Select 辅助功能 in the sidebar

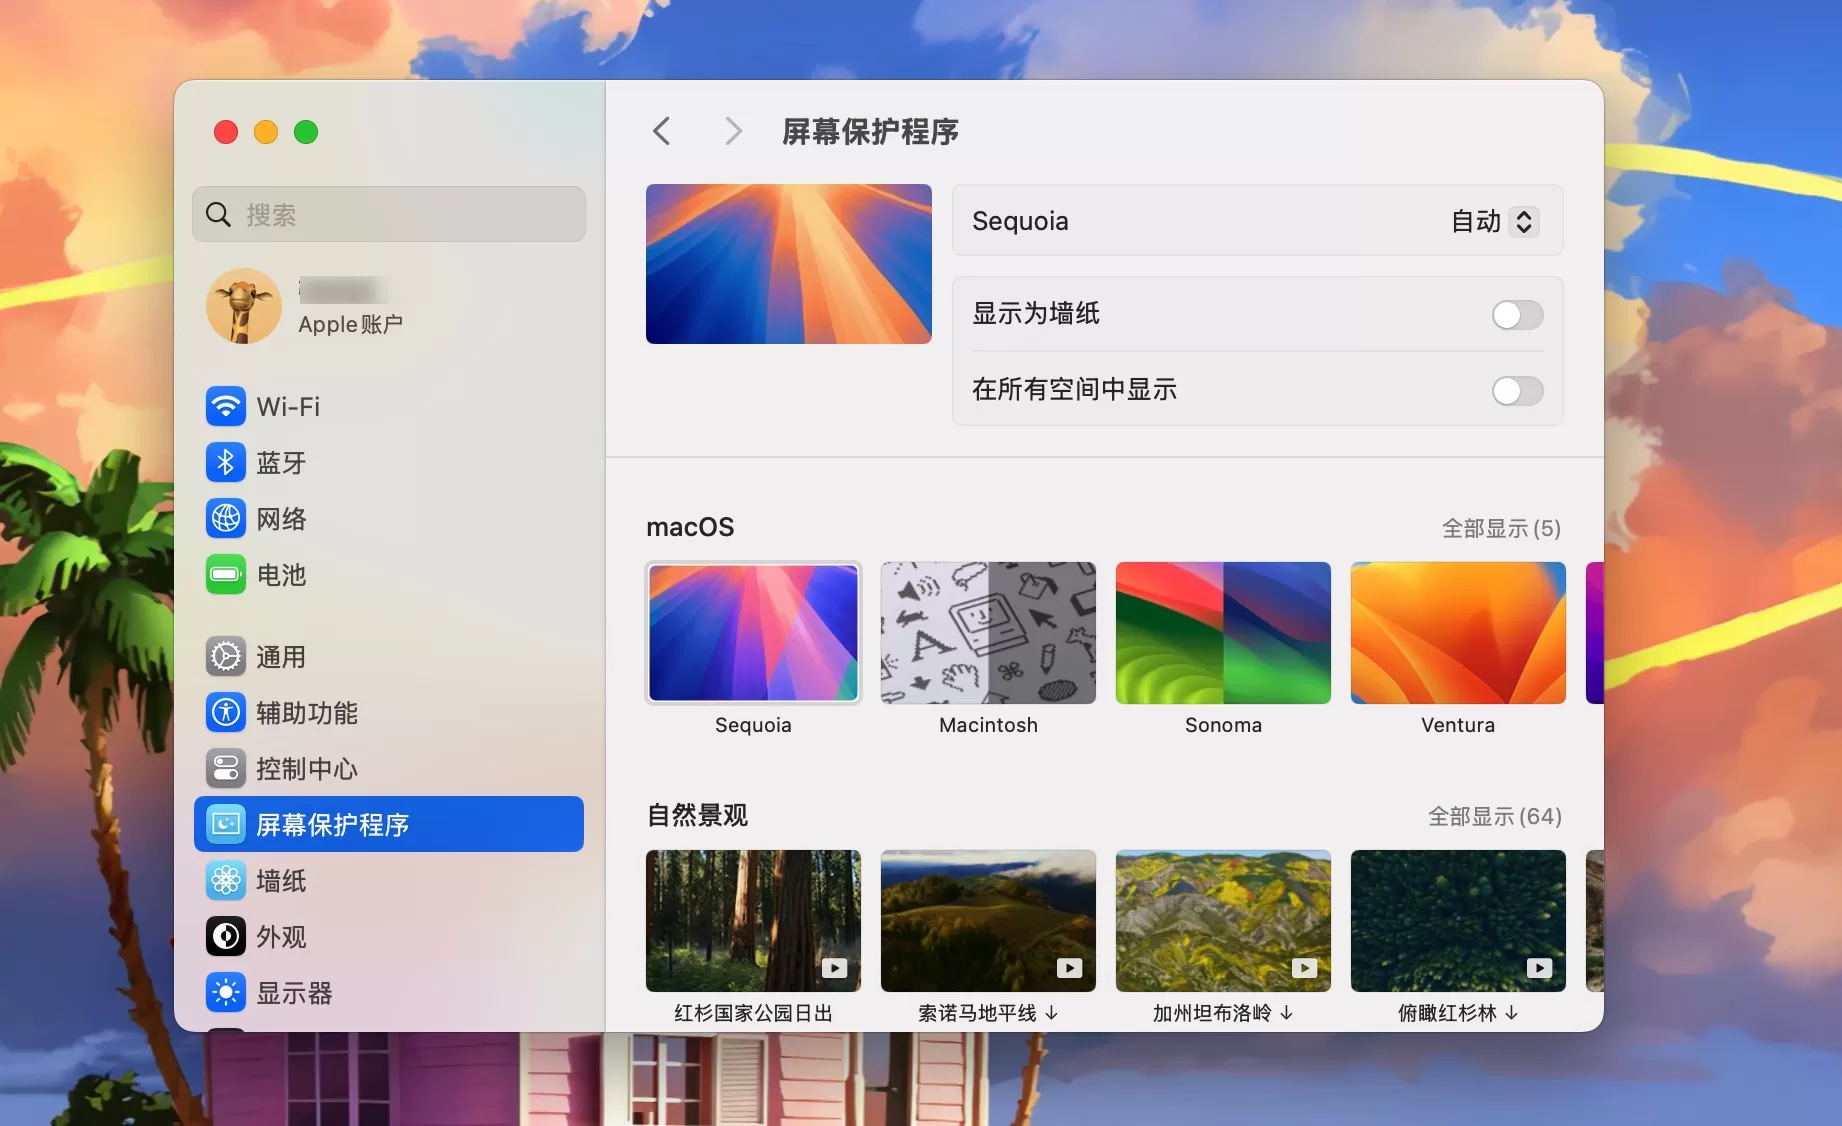(x=389, y=713)
